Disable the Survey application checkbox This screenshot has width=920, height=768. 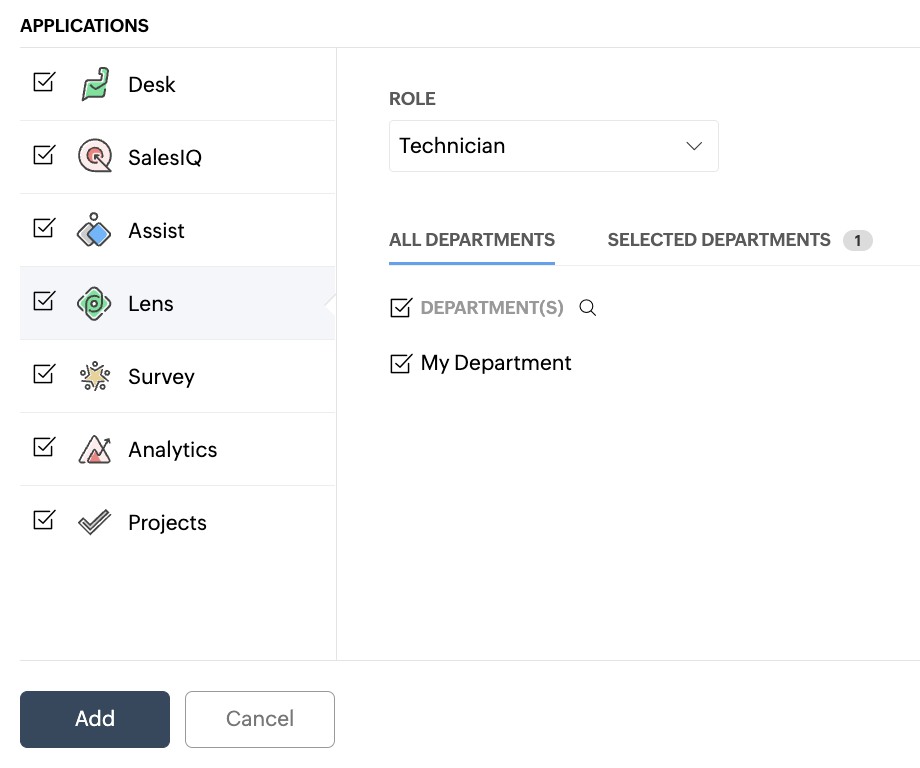[x=44, y=374]
